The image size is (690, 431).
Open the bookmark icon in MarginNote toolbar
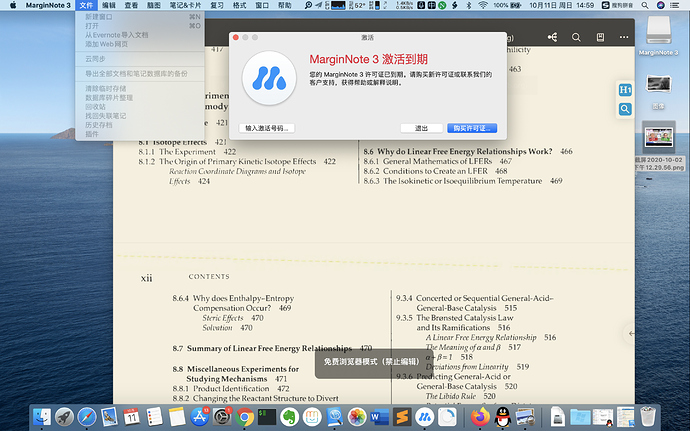point(600,37)
